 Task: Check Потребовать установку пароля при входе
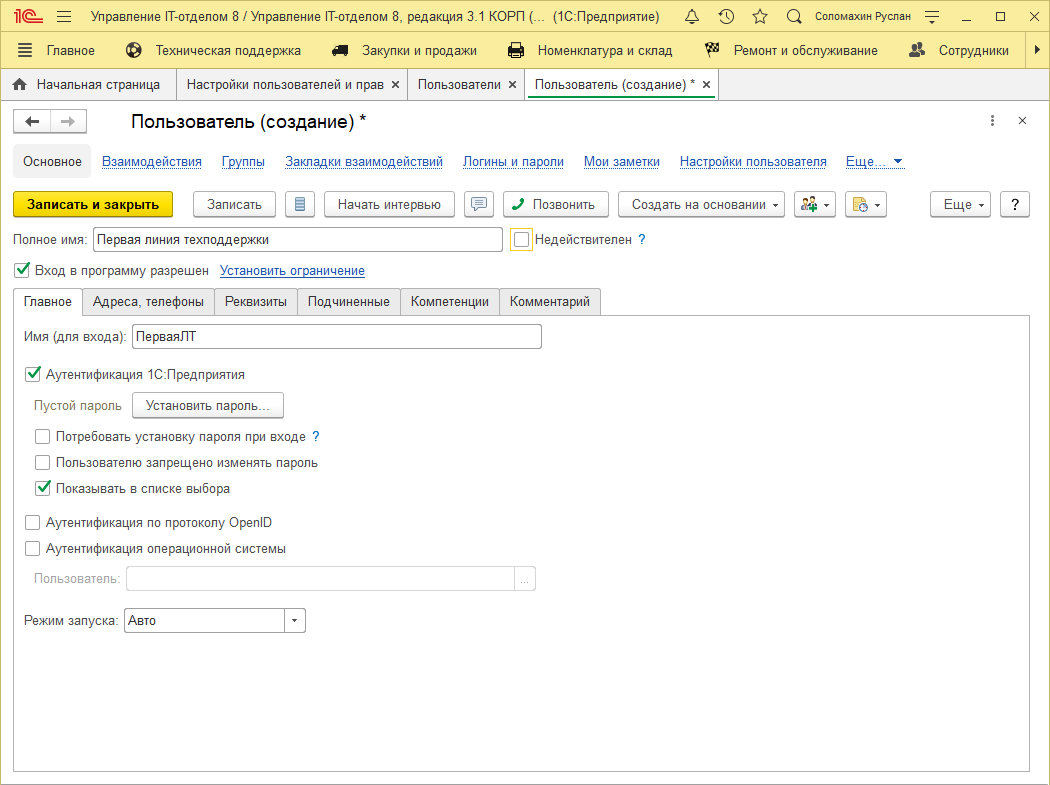pyautogui.click(x=42, y=436)
